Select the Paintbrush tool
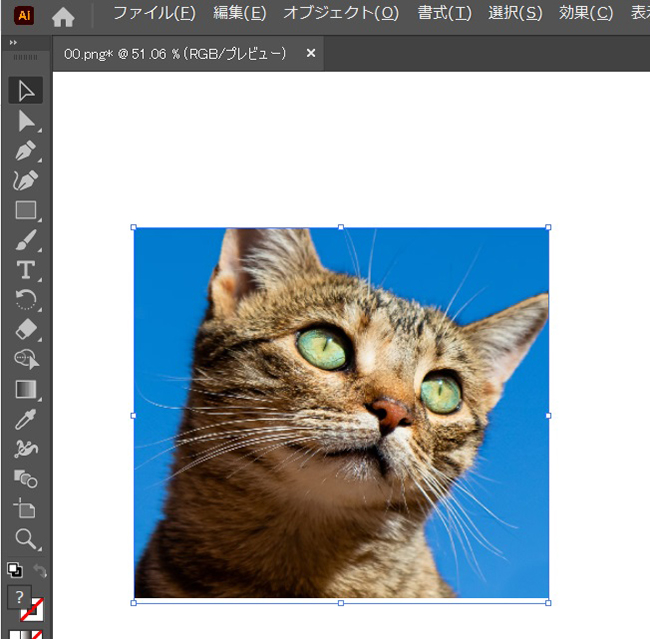Image resolution: width=650 pixels, height=639 pixels. click(25, 240)
